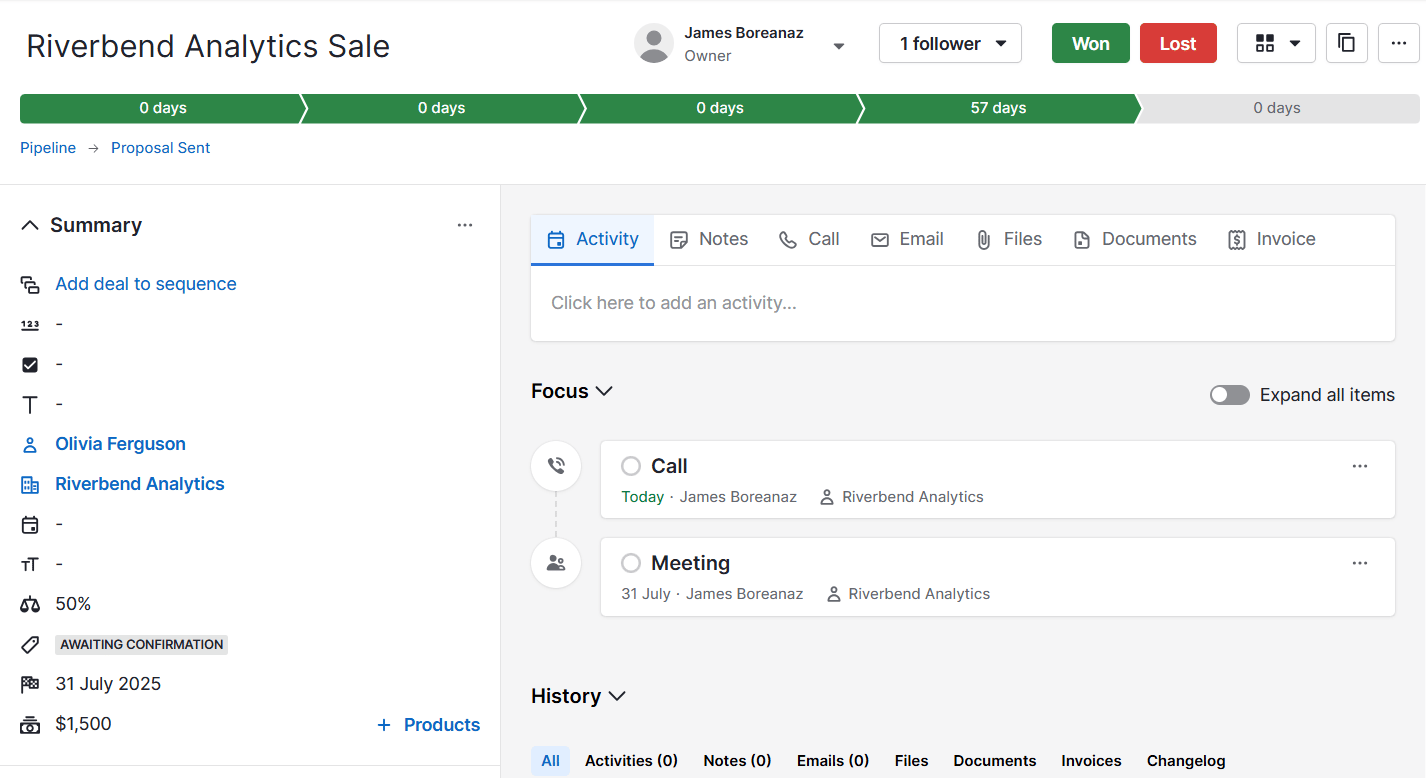Click the 50% probability value

[73, 604]
